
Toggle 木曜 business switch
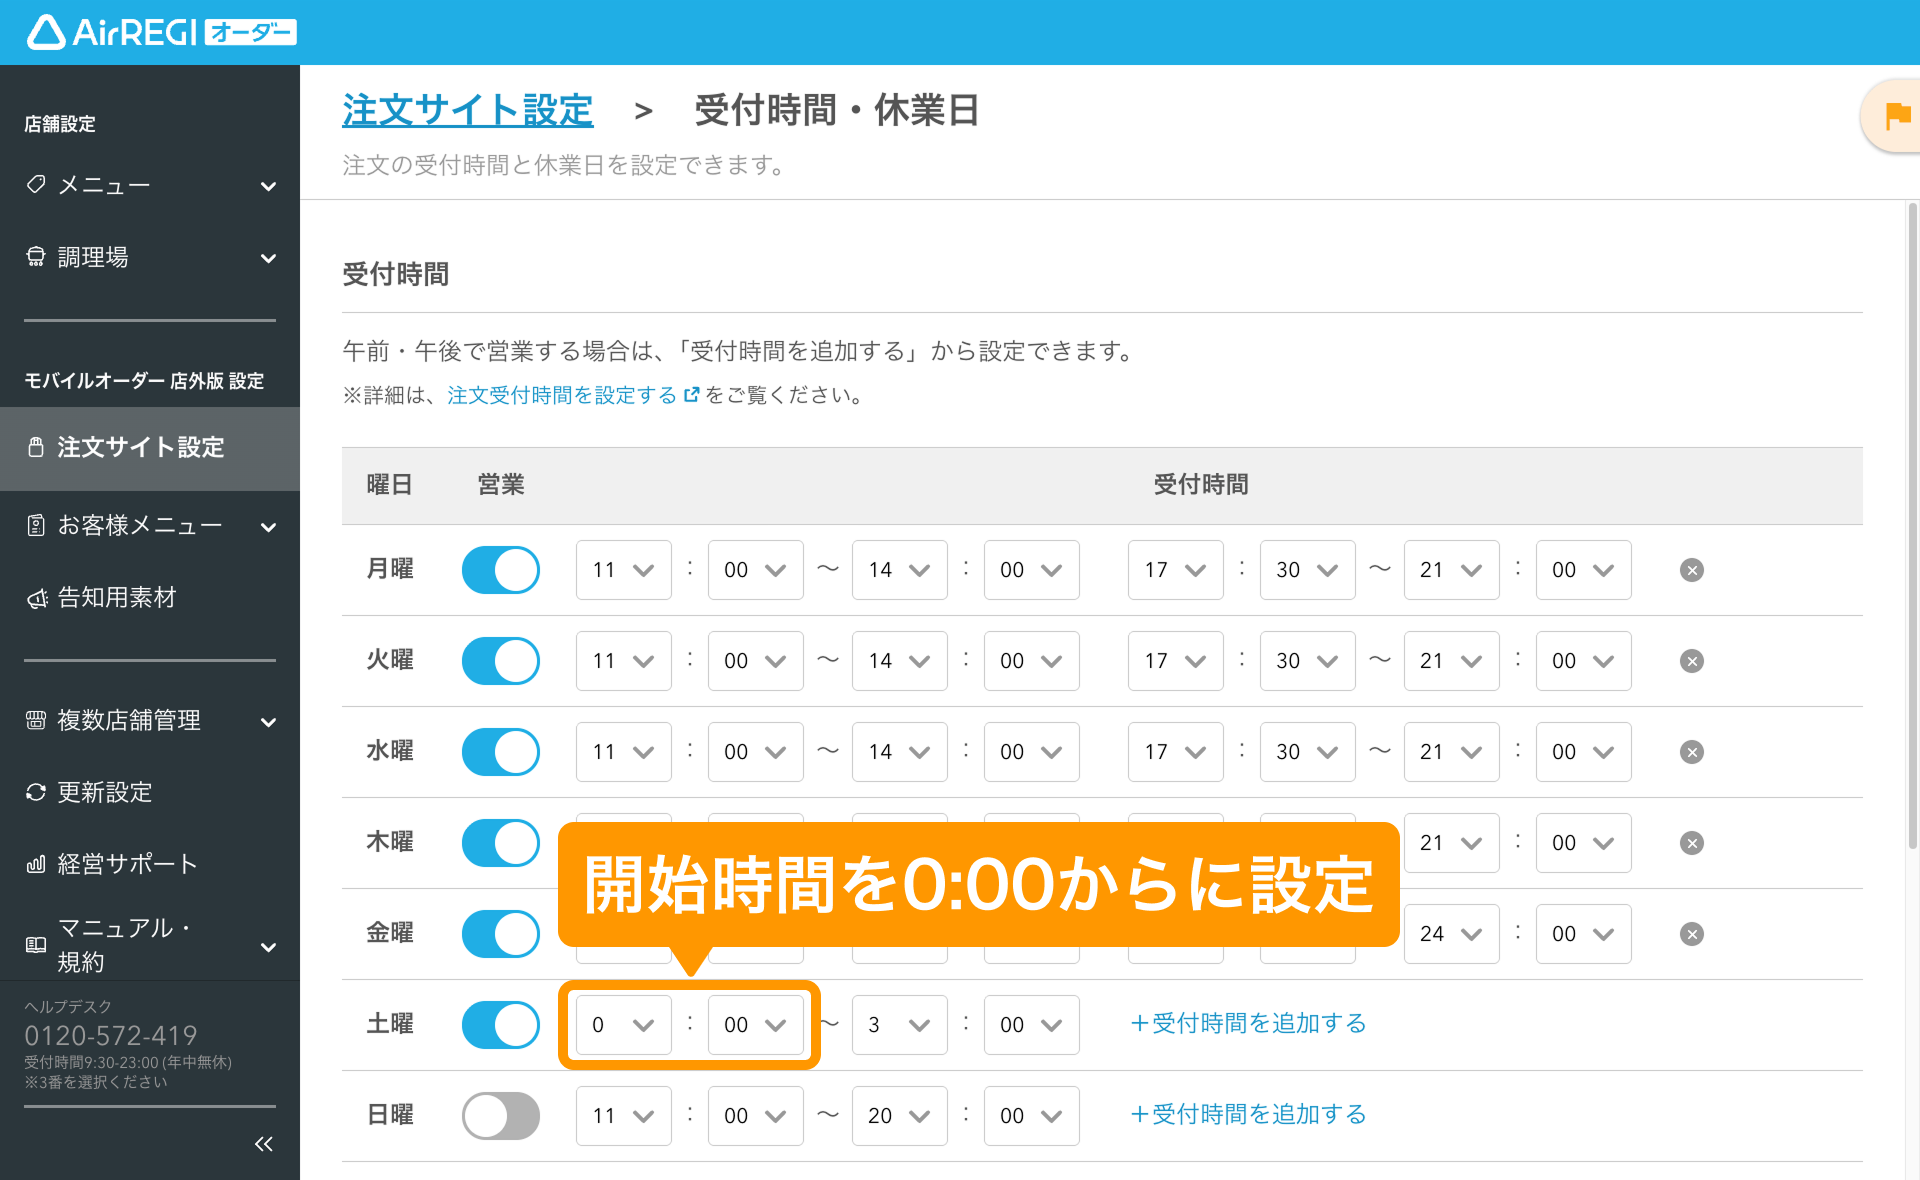[501, 843]
